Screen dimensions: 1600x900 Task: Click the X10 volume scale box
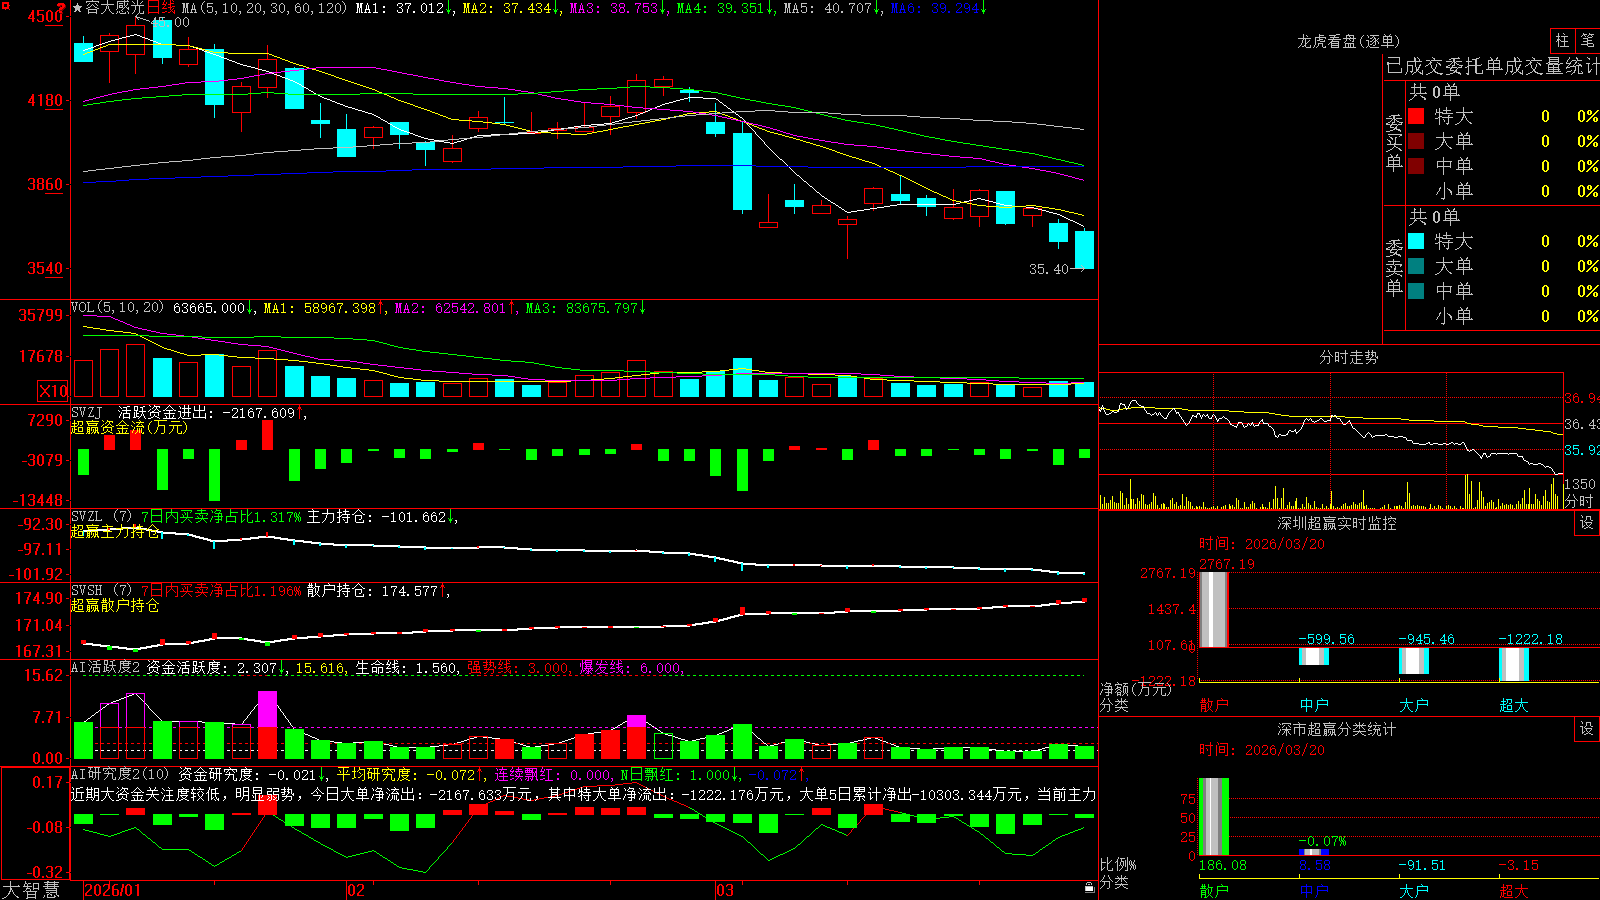(x=53, y=391)
